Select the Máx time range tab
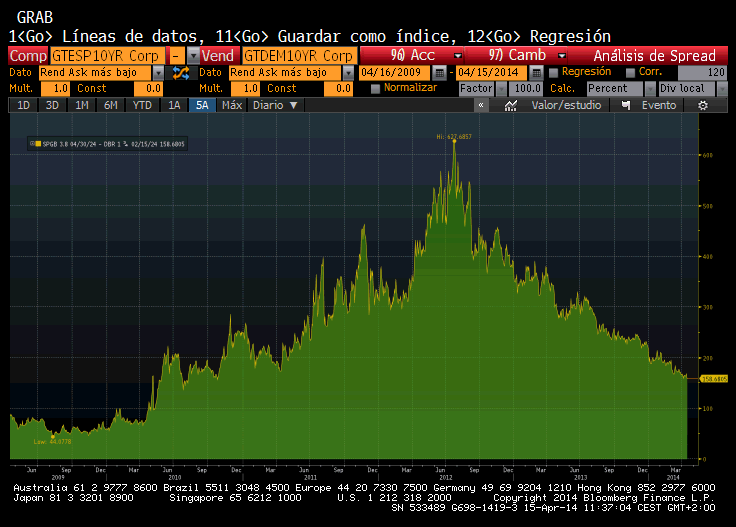 point(232,105)
